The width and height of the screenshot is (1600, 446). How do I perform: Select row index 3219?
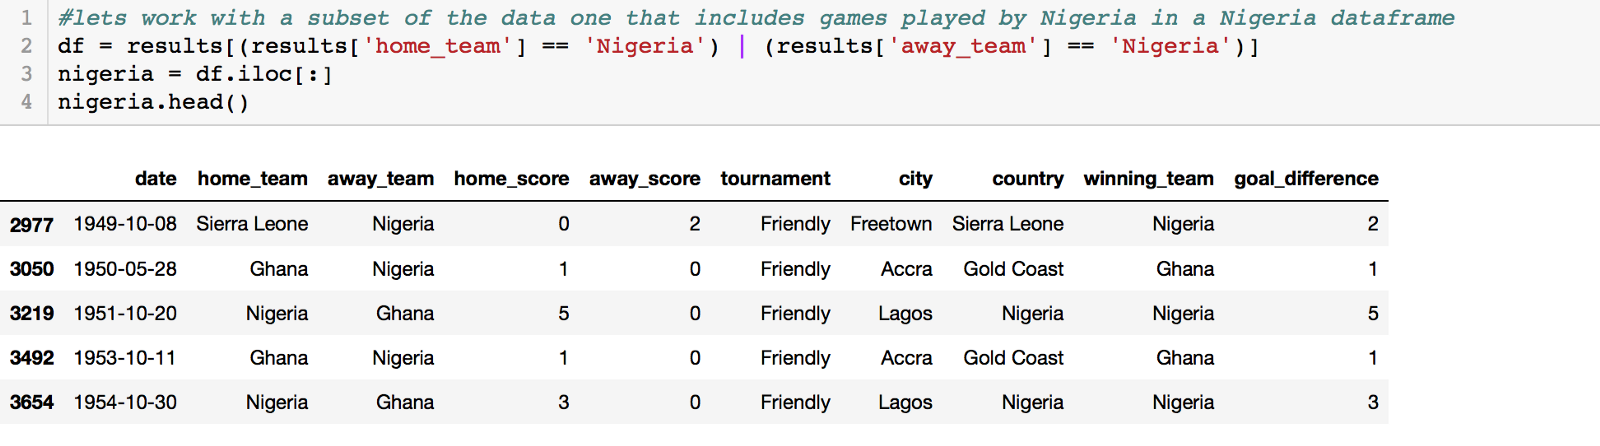pos(31,314)
